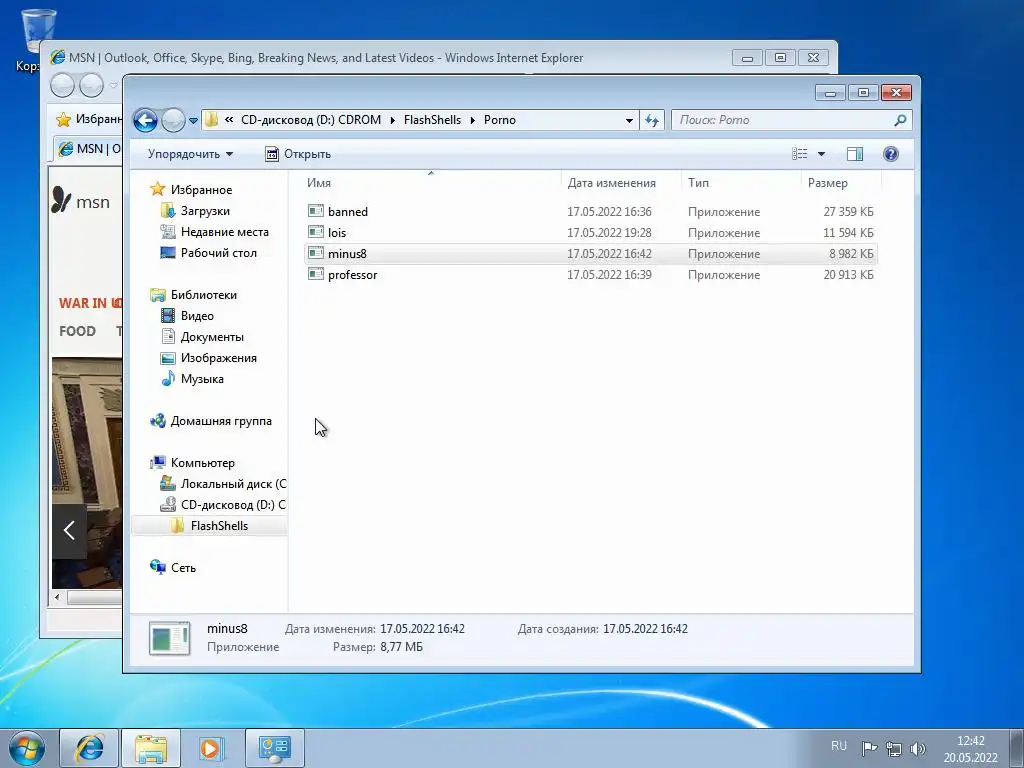Open the view options dropdown arrow

(x=821, y=154)
